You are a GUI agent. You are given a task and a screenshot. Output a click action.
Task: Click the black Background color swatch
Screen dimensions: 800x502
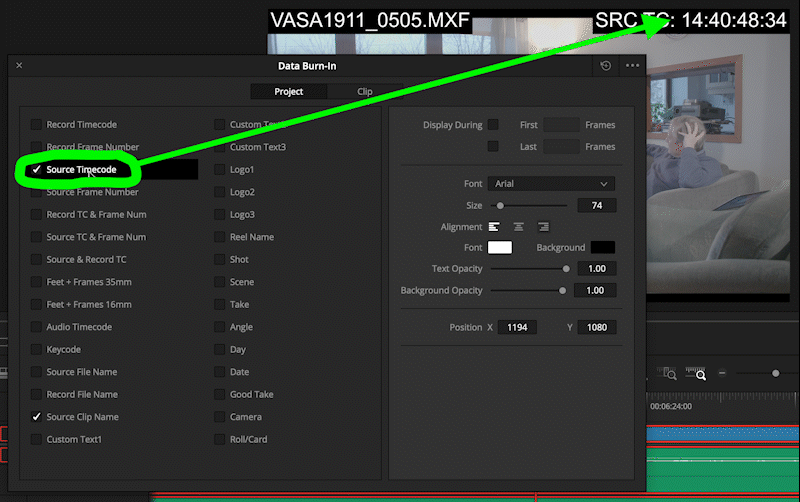point(603,247)
